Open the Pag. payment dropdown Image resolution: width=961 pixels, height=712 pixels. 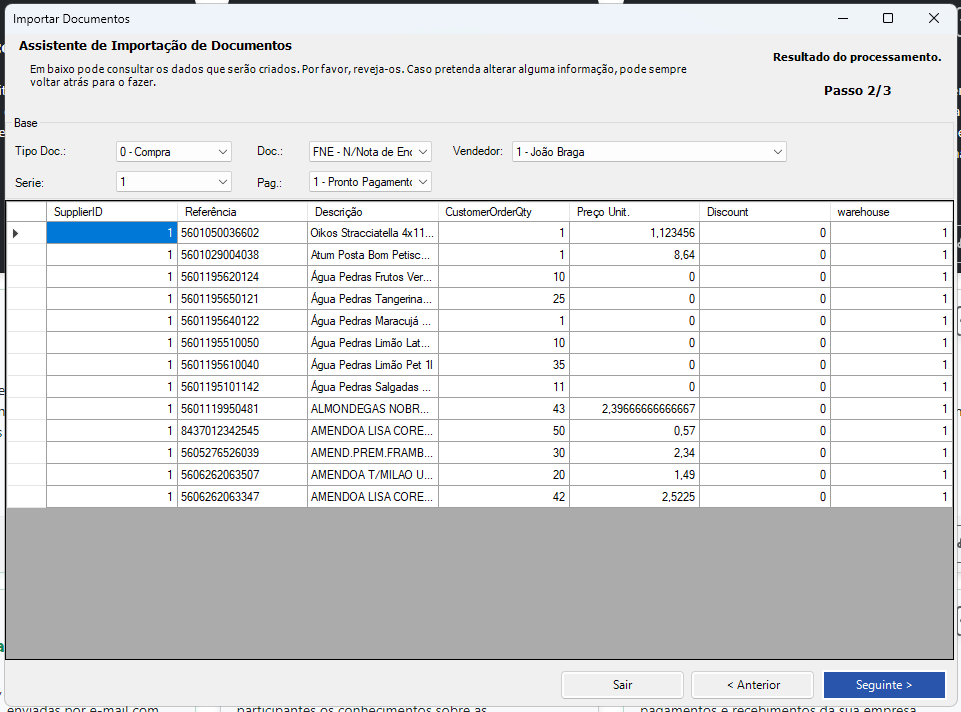(370, 182)
